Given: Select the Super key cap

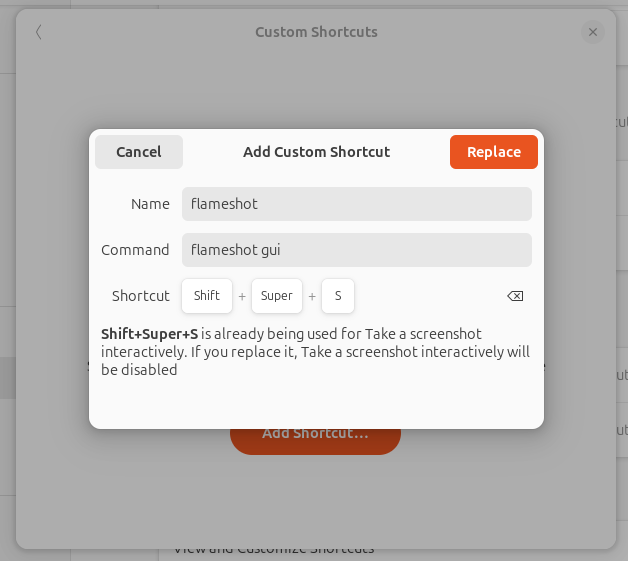Looking at the screenshot, I should 277,296.
